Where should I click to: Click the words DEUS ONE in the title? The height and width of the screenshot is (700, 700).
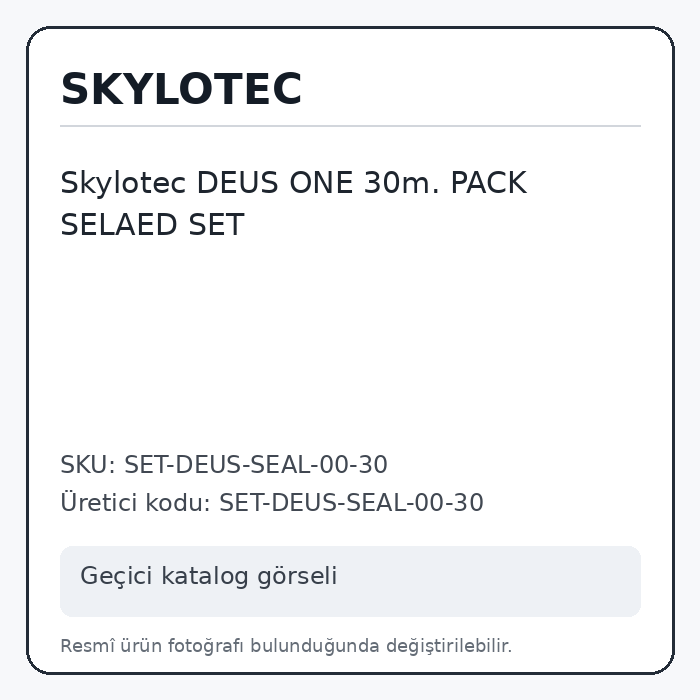(275, 183)
